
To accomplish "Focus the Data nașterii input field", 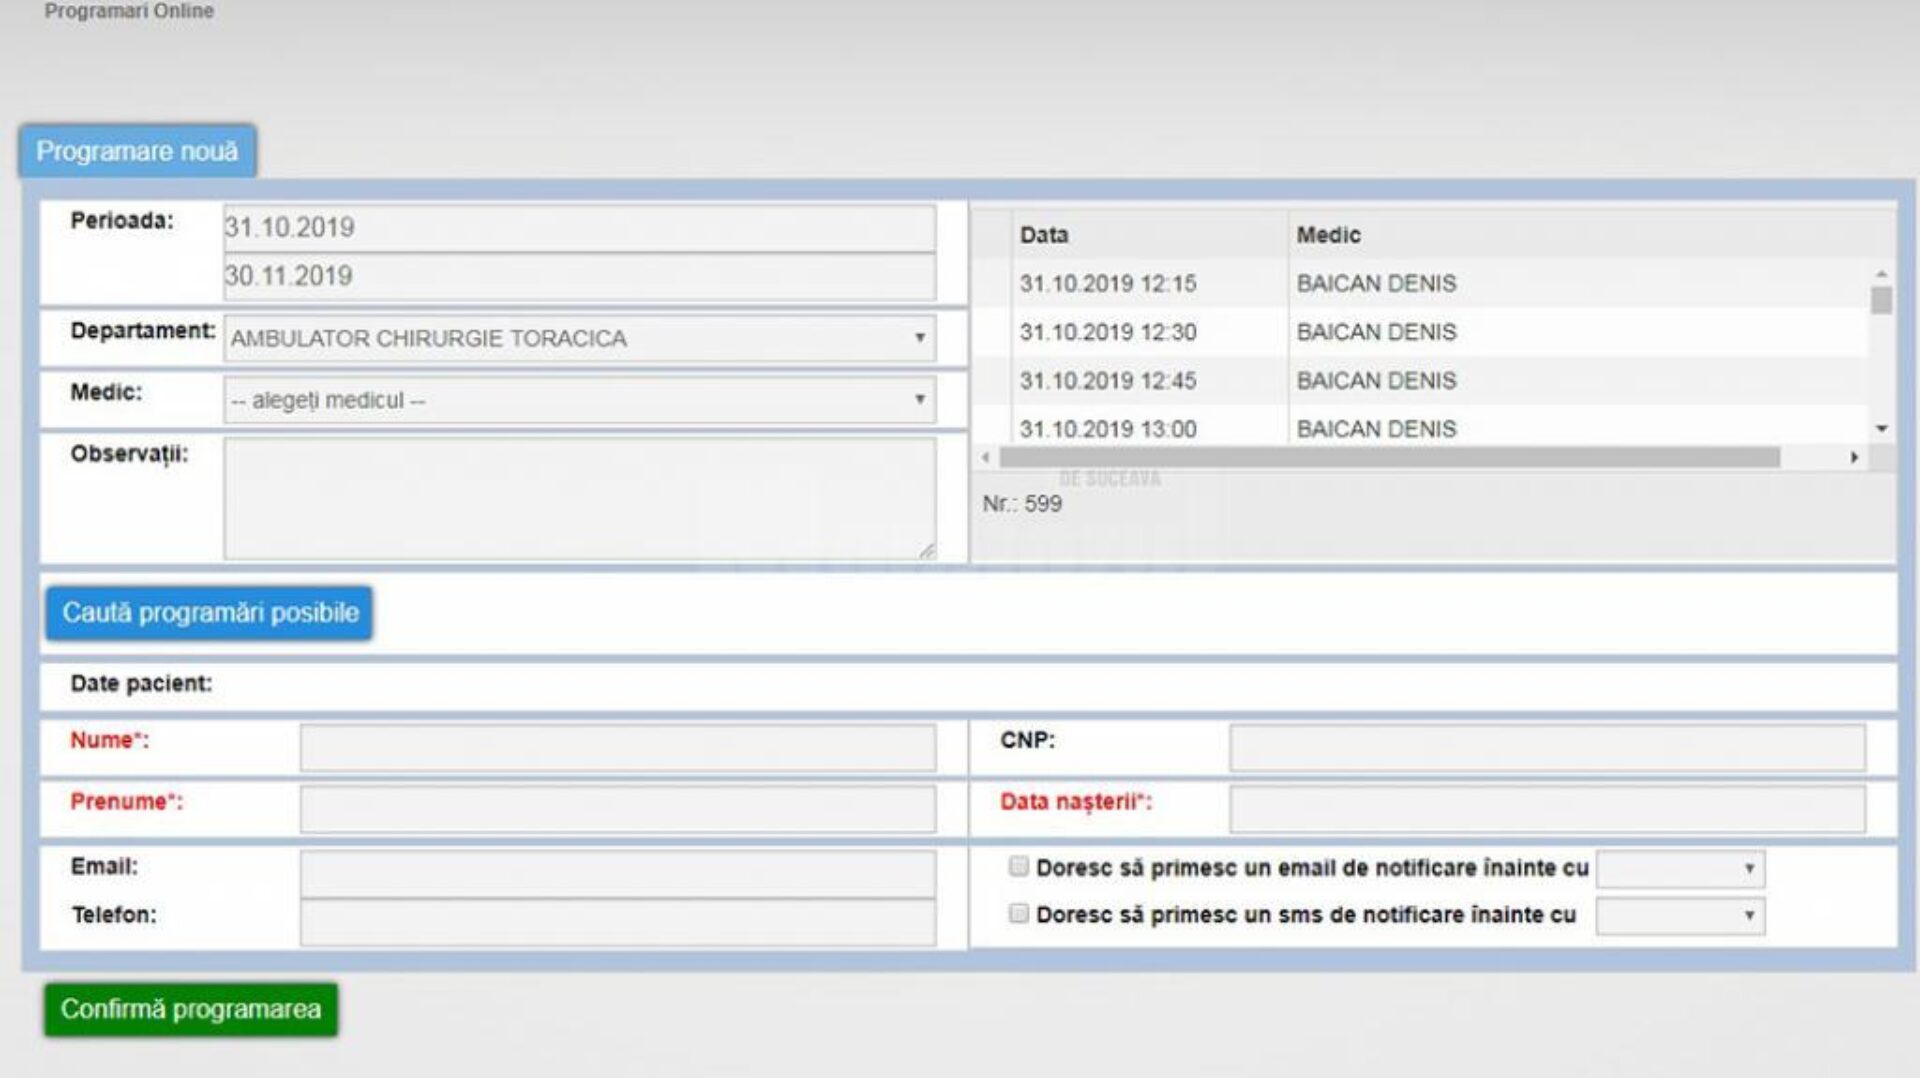I will click(x=1547, y=809).
